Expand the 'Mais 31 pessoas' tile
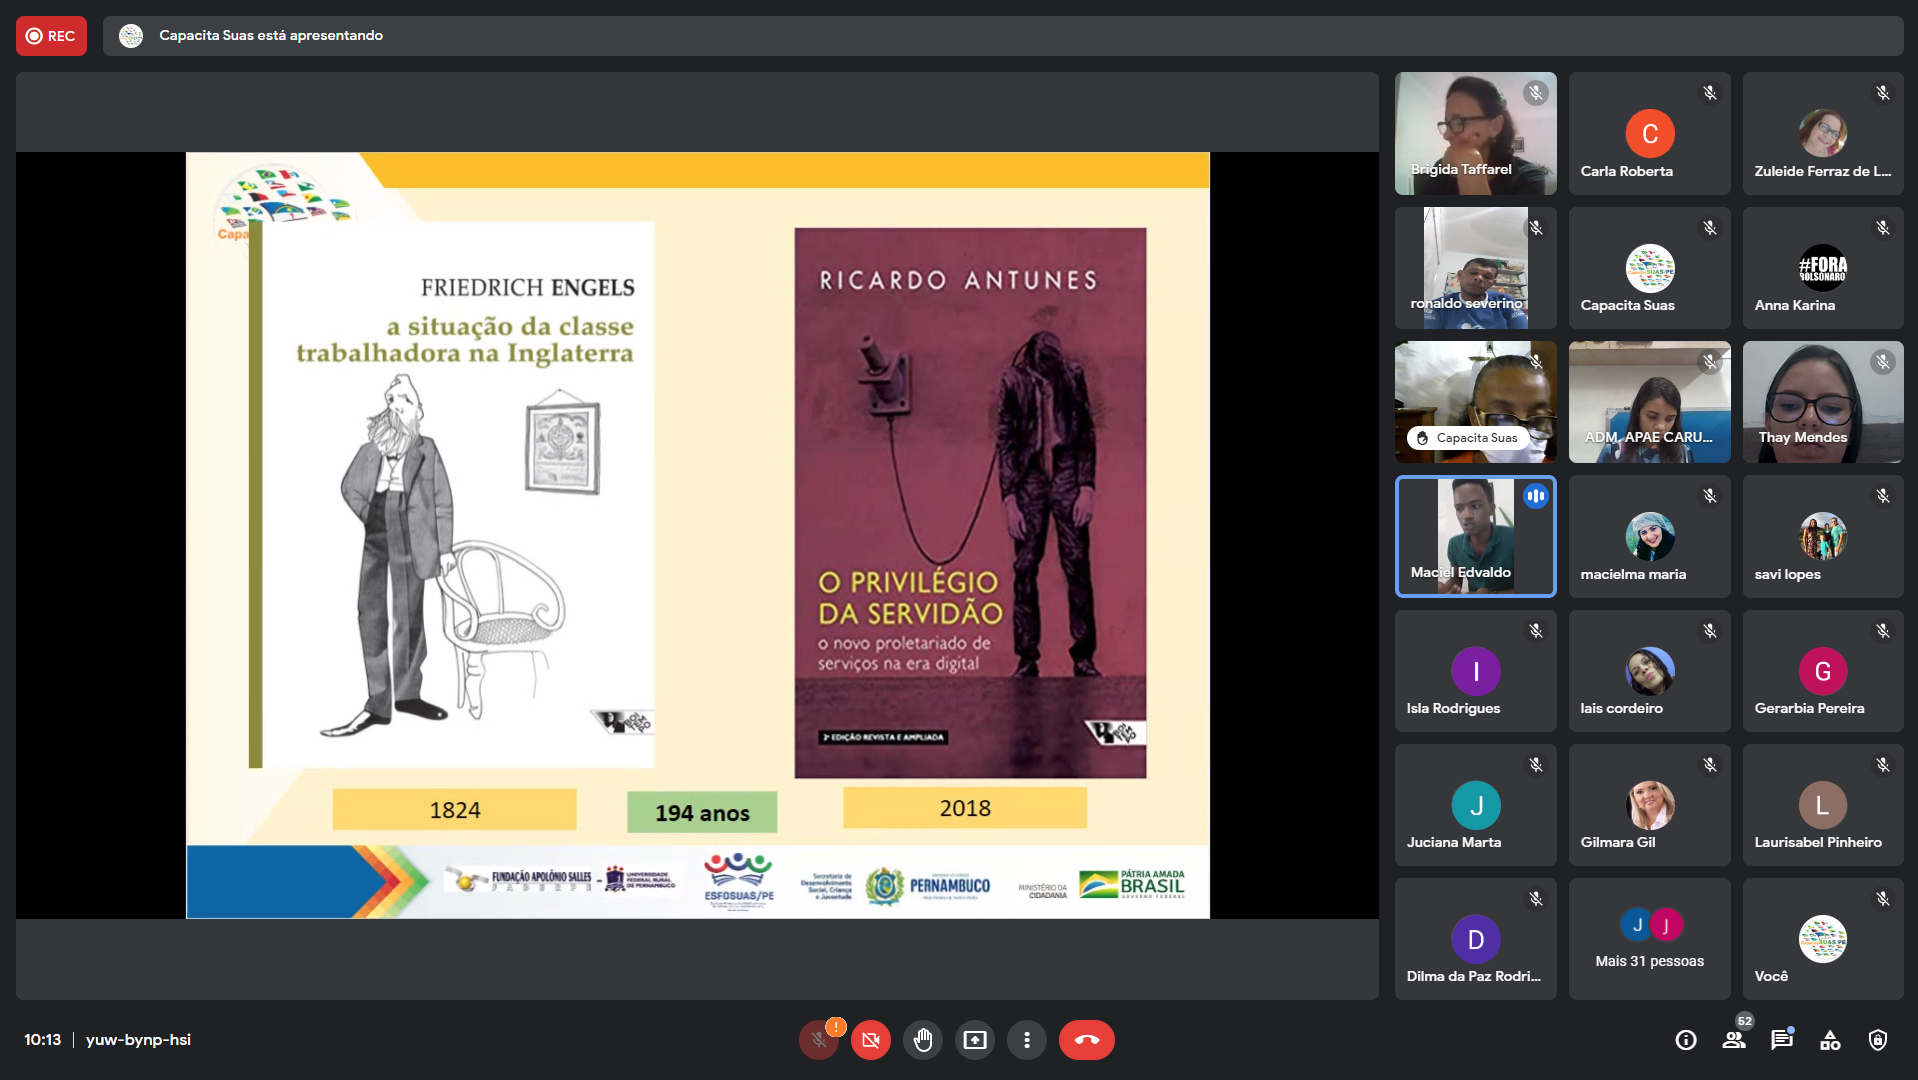The width and height of the screenshot is (1918, 1080). coord(1649,939)
